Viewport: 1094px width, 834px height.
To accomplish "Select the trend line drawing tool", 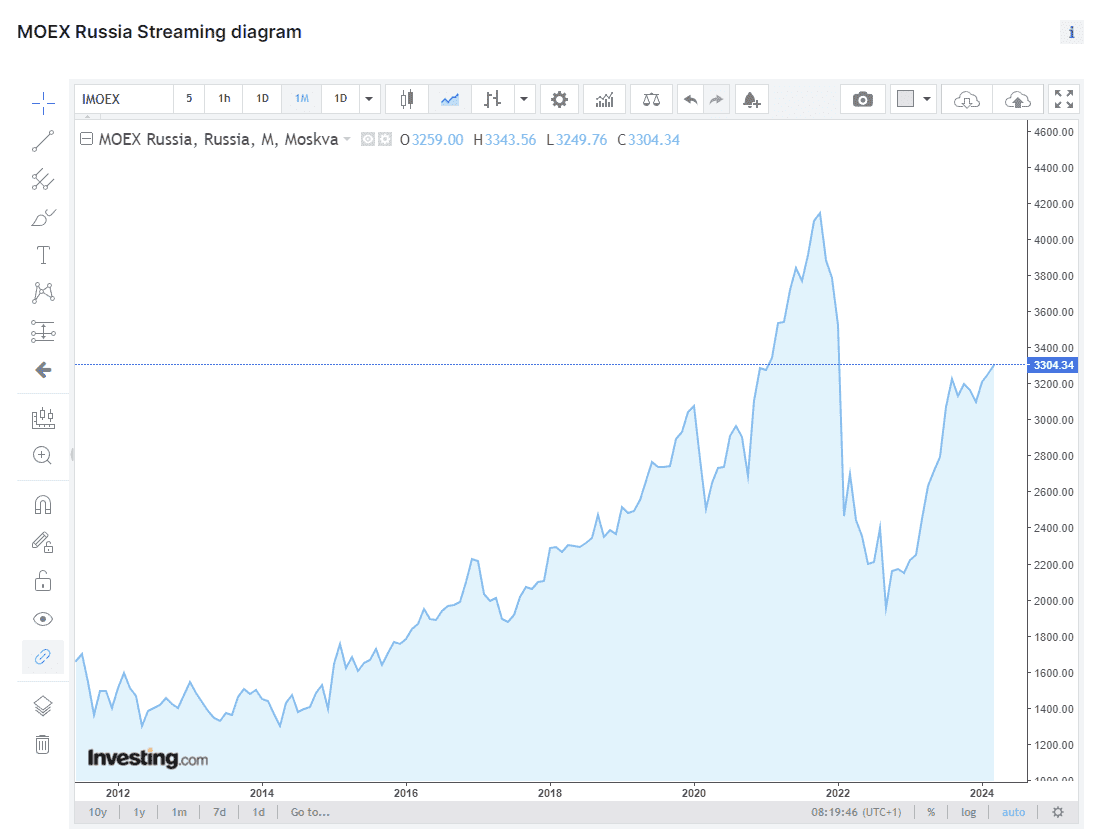I will point(42,141).
